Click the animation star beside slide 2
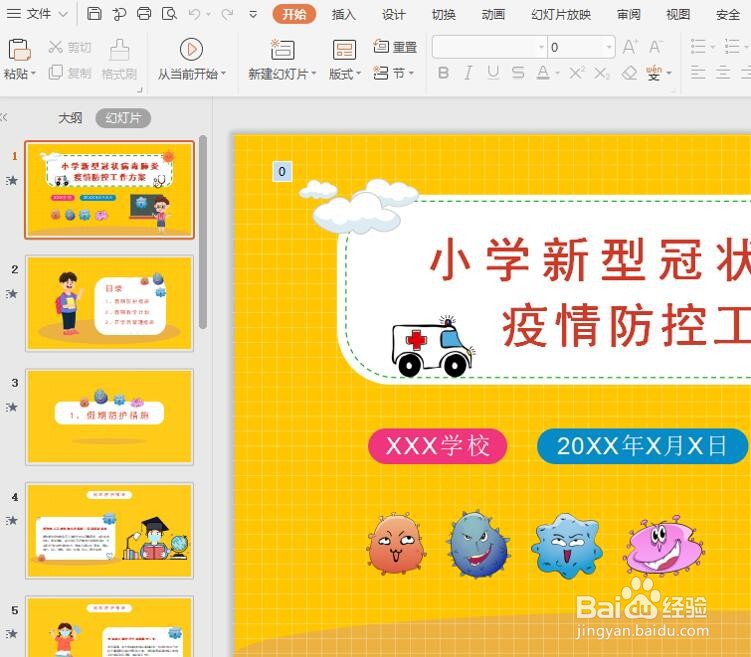 click(x=12, y=294)
